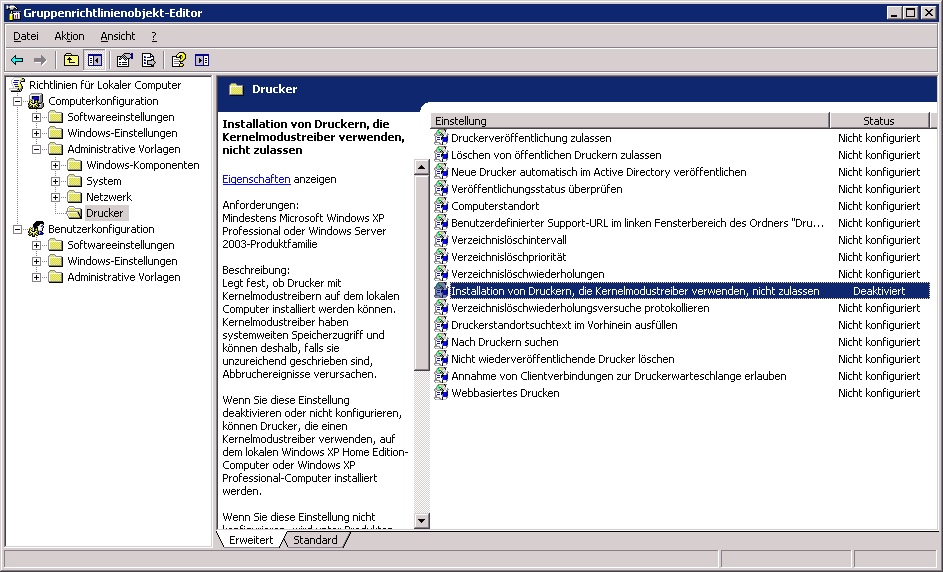Switch to the Standard tab
This screenshot has height=572, width=943.
pyautogui.click(x=315, y=540)
